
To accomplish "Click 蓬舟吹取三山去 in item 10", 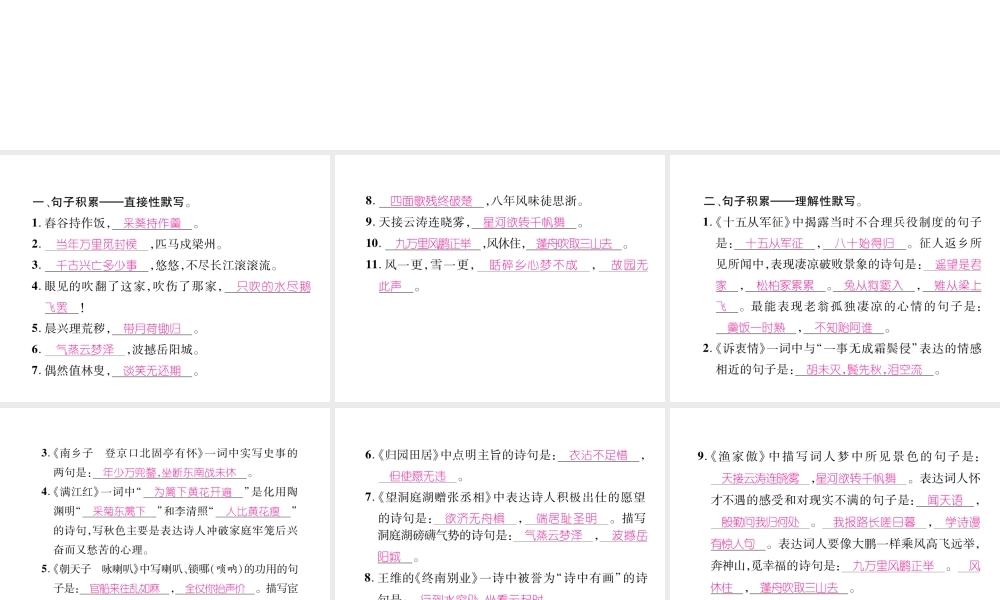I will click(x=574, y=244).
